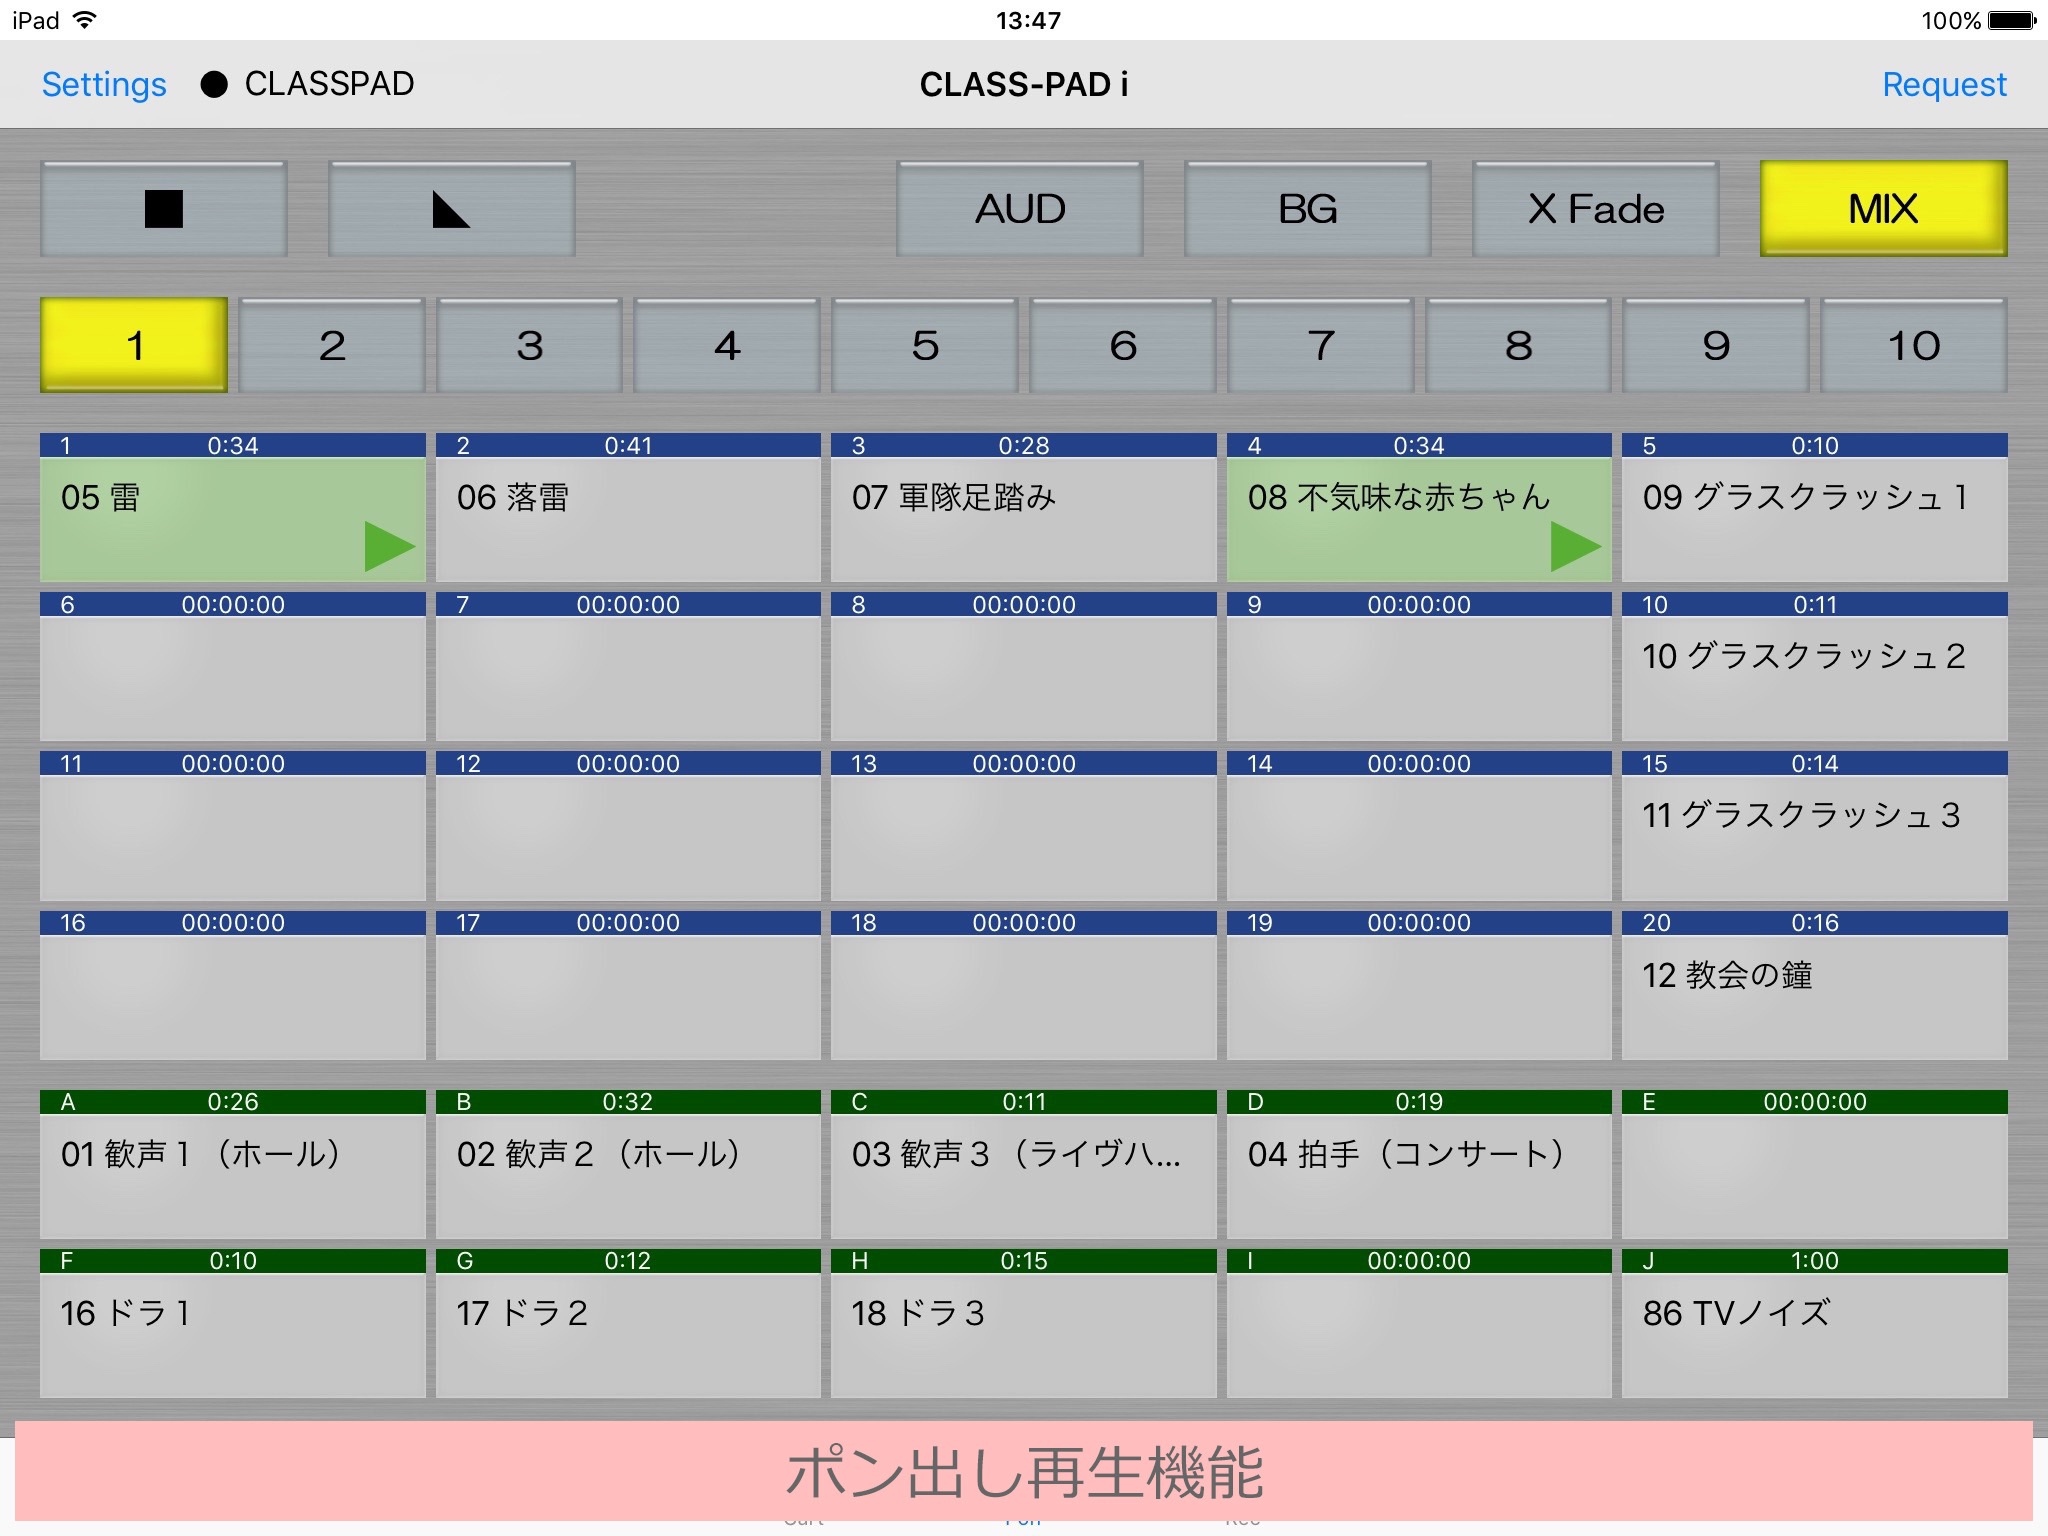The height and width of the screenshot is (1536, 2048).
Task: Switch to bank 8
Action: click(1518, 345)
